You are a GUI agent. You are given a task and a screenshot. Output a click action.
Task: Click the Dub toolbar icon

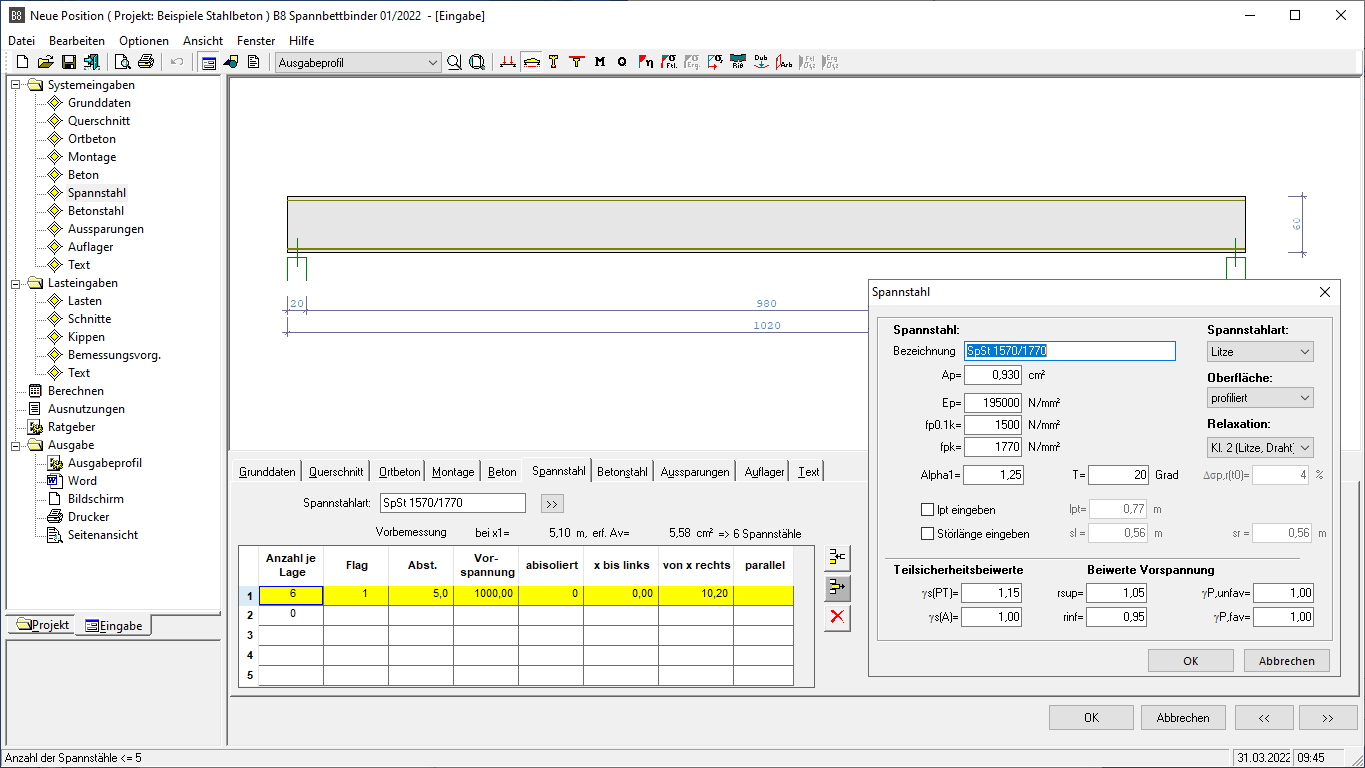[x=761, y=62]
